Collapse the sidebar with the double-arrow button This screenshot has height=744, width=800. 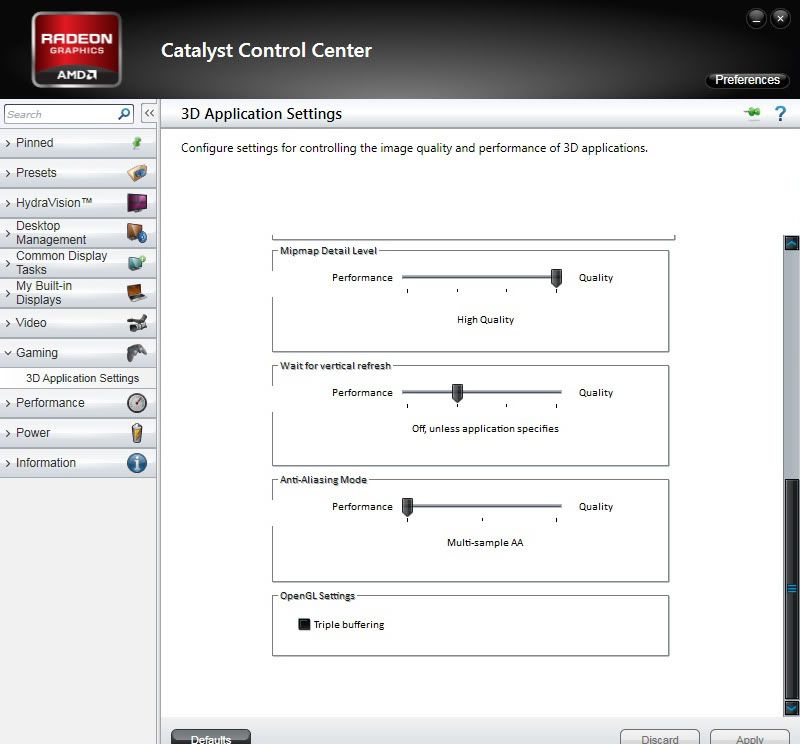click(x=149, y=113)
